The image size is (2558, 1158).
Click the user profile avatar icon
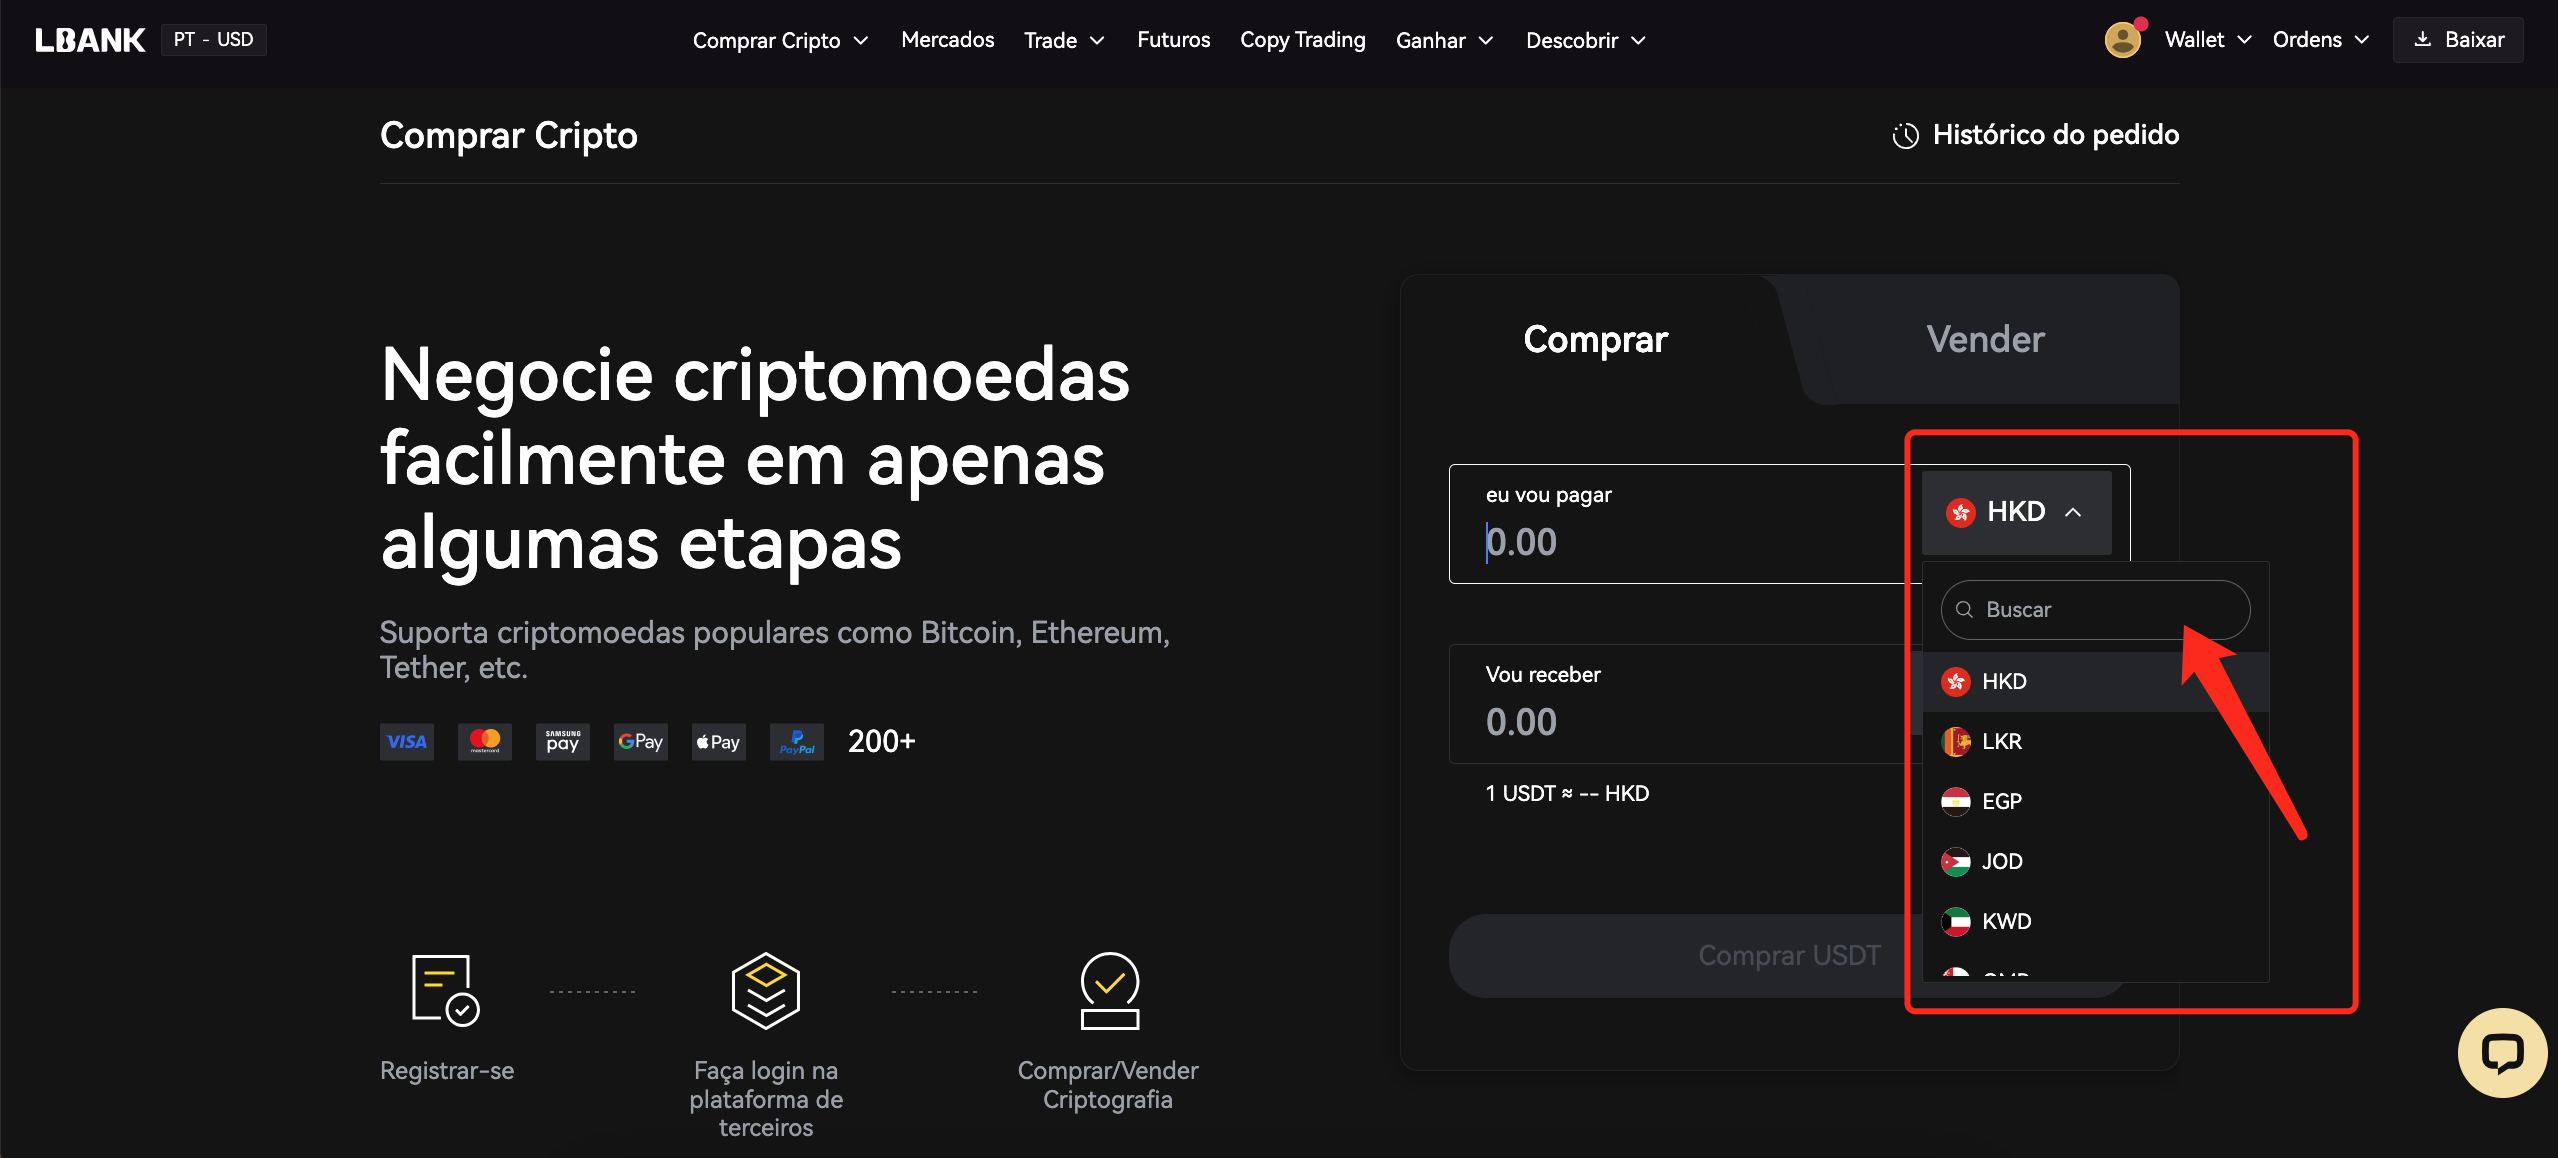coord(2122,40)
